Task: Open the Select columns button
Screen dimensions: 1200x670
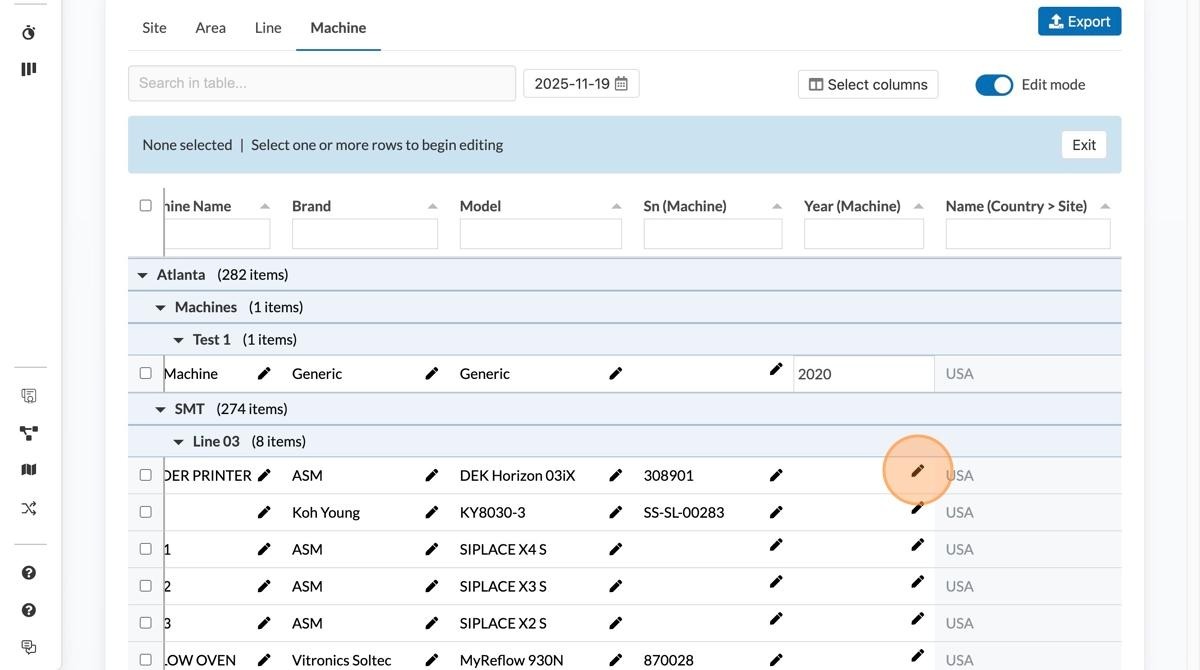Action: coord(868,85)
